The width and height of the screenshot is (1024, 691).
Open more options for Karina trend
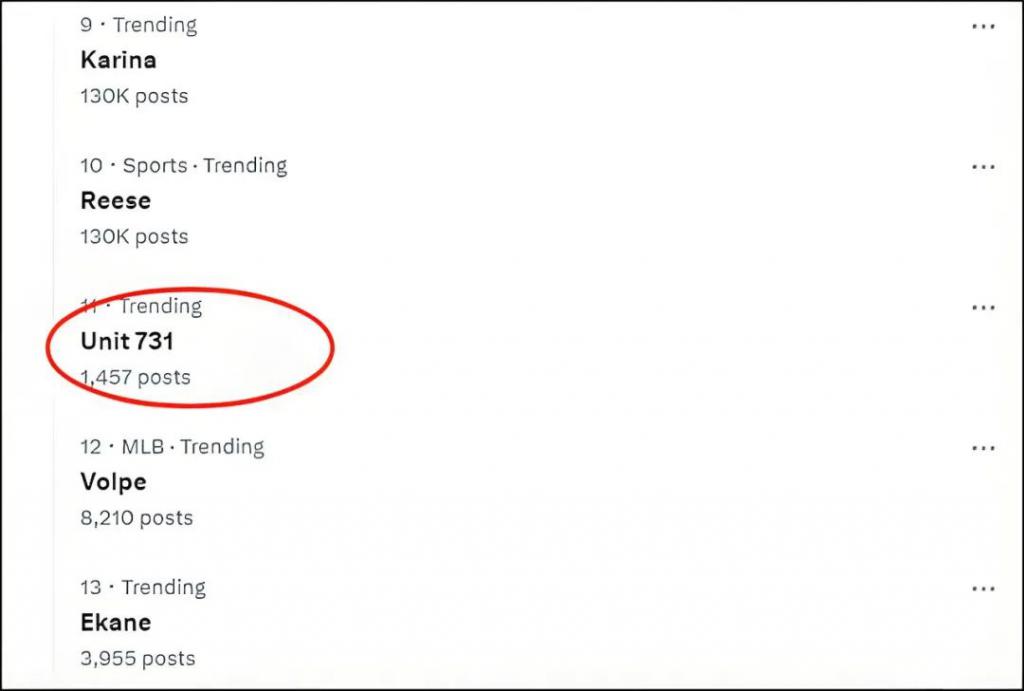(x=983, y=27)
